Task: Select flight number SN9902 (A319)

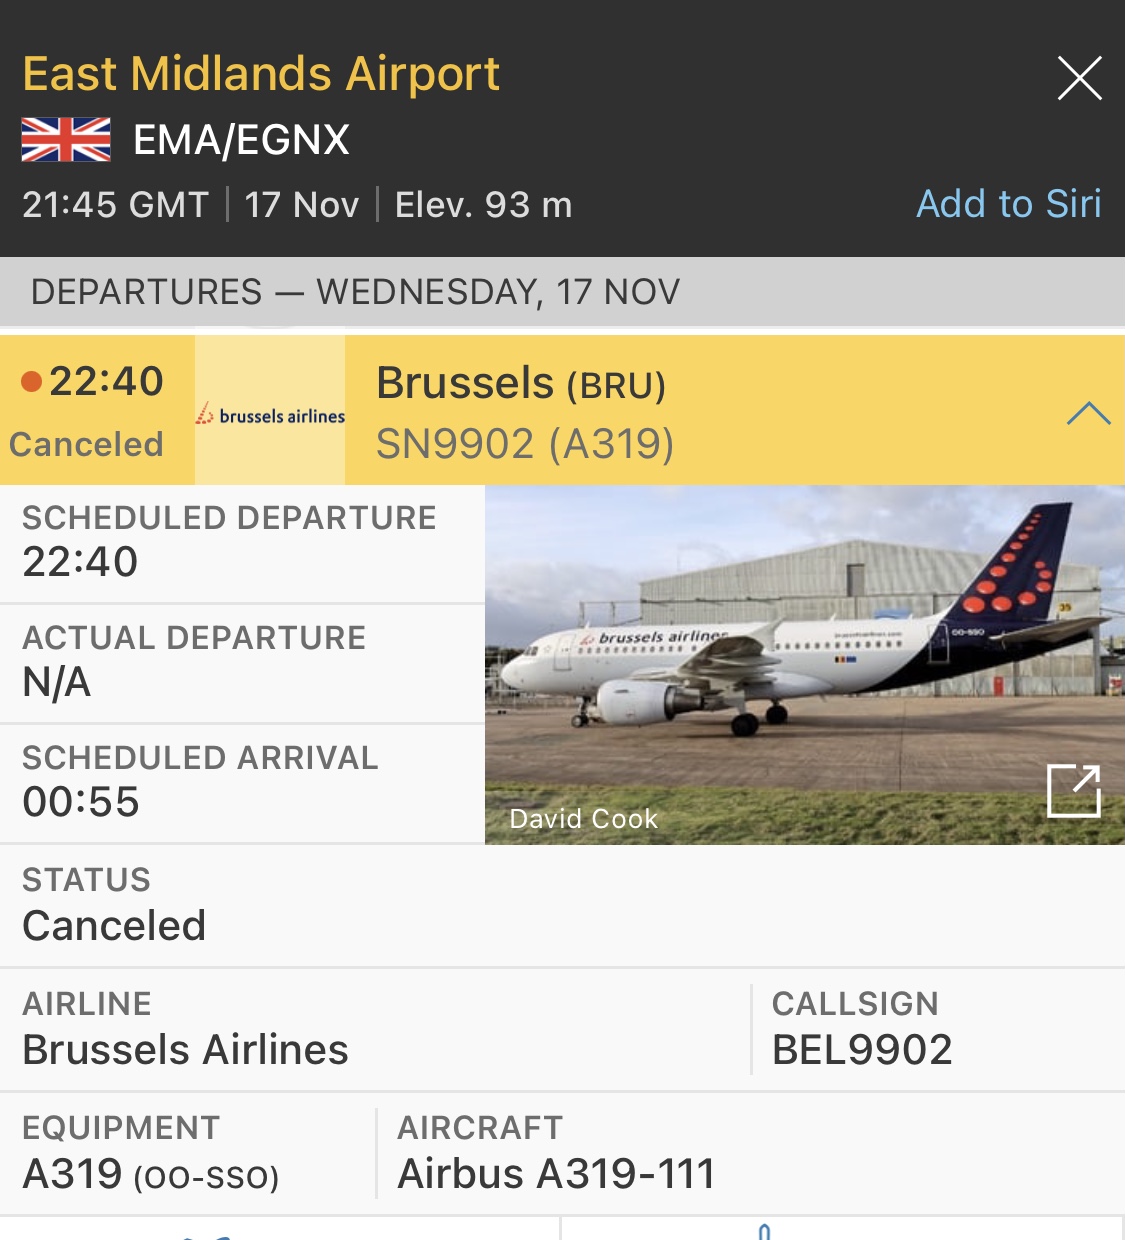Action: (x=525, y=444)
